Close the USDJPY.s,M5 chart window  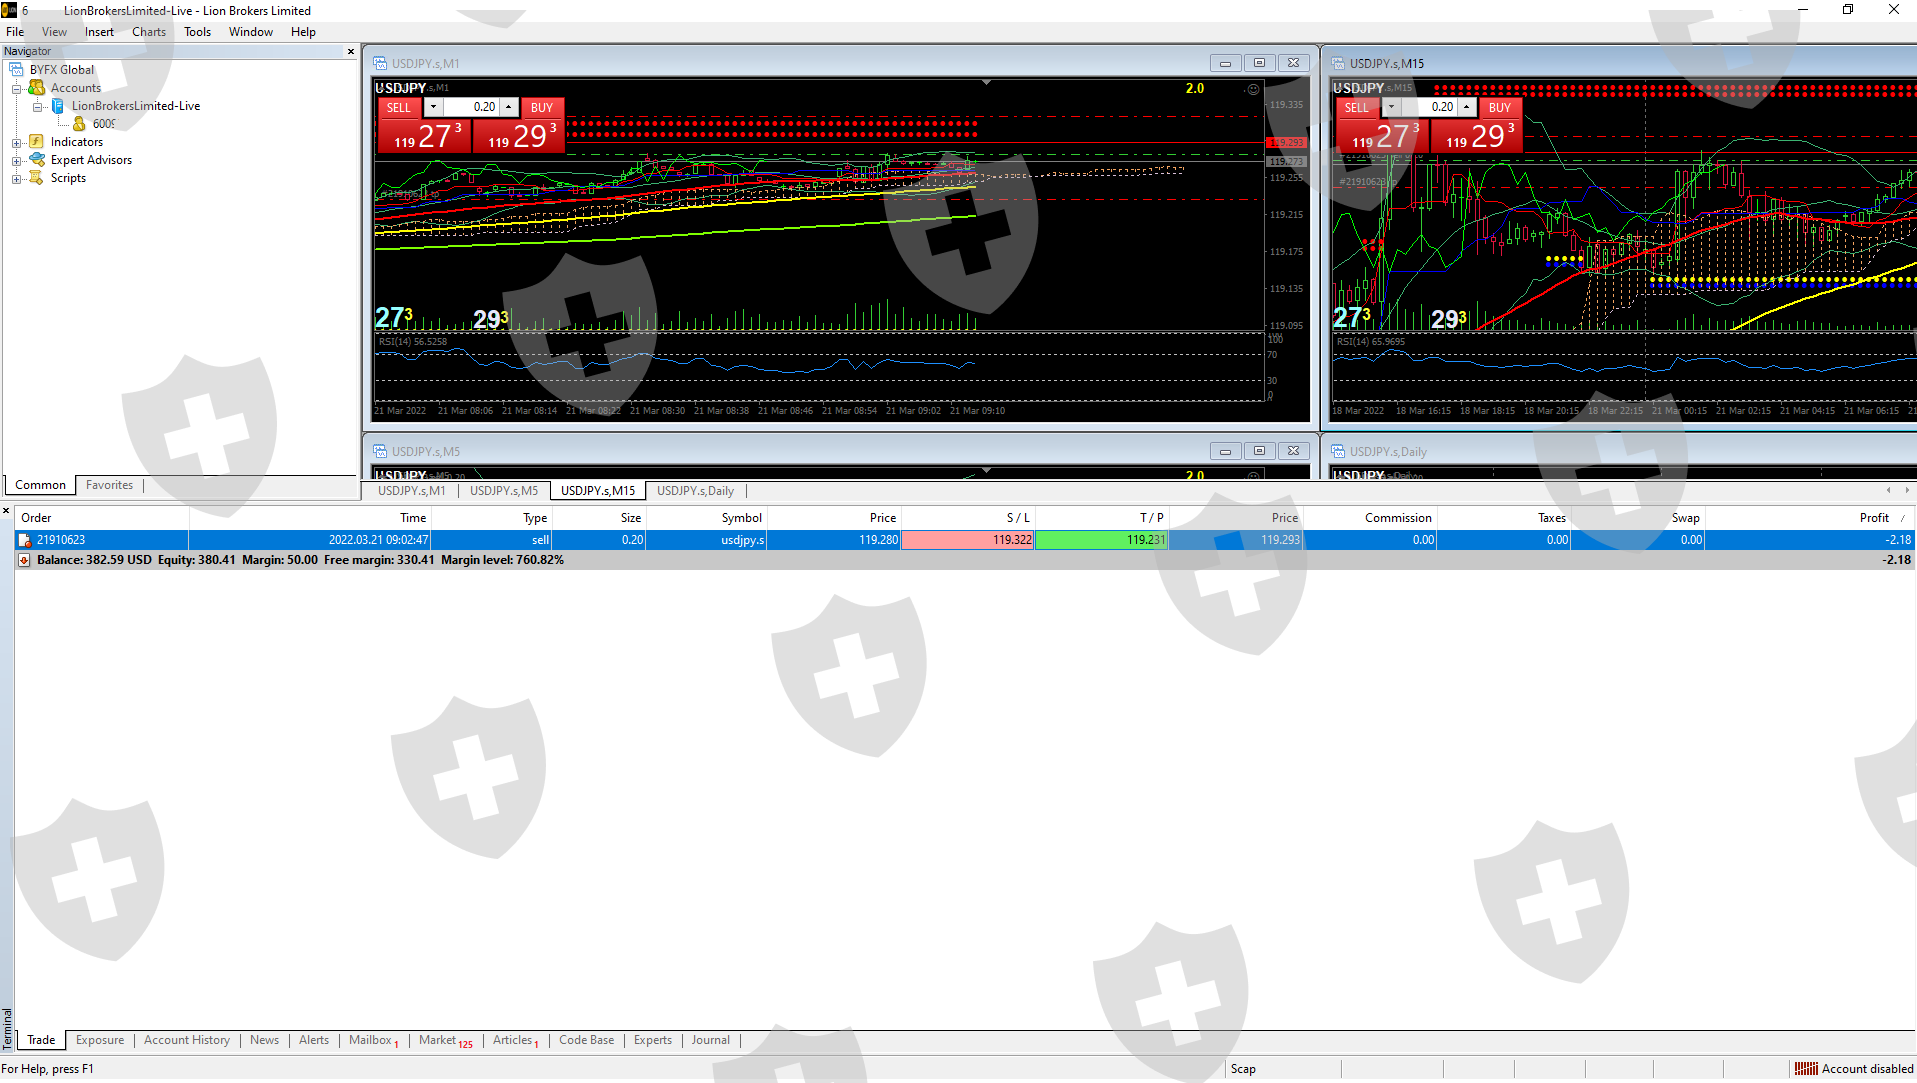click(1293, 451)
